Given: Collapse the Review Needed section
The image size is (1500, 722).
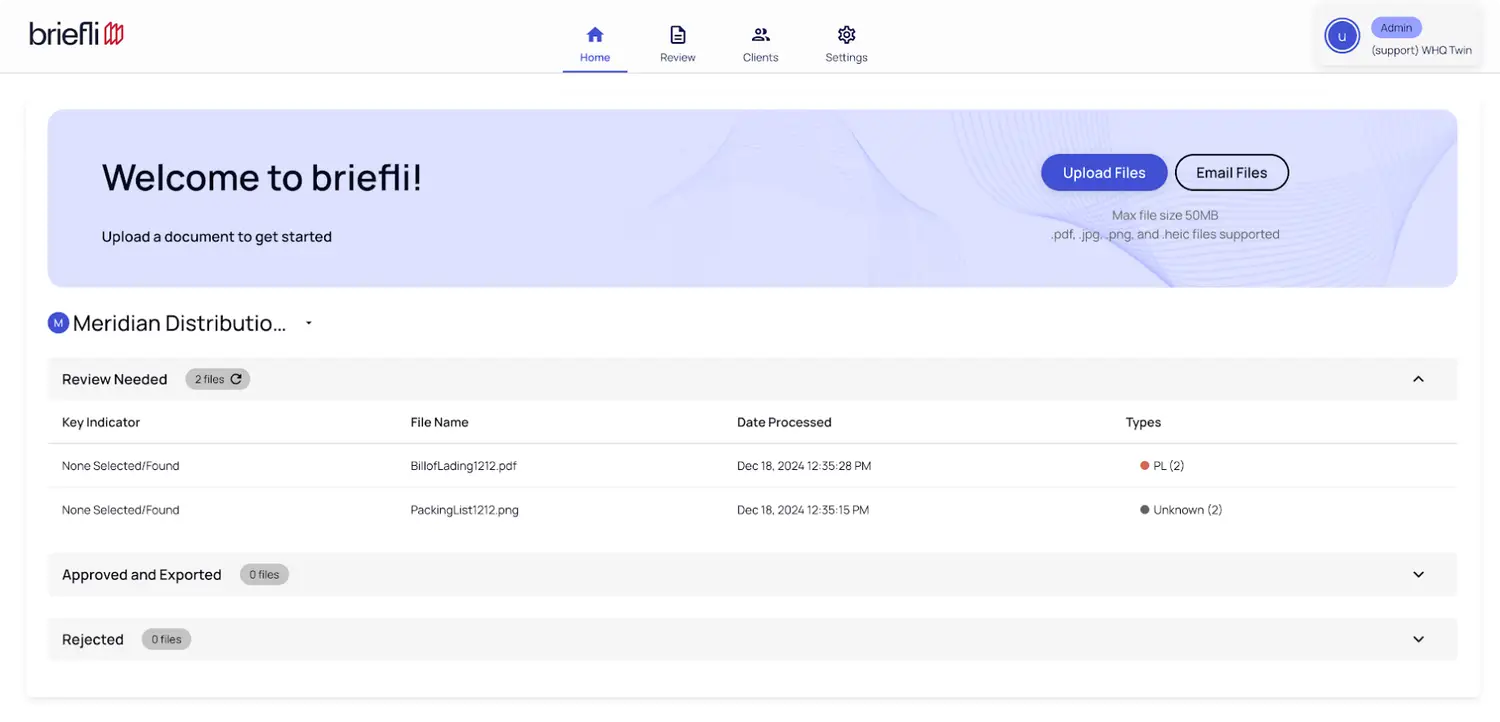Looking at the screenshot, I should click(1418, 379).
